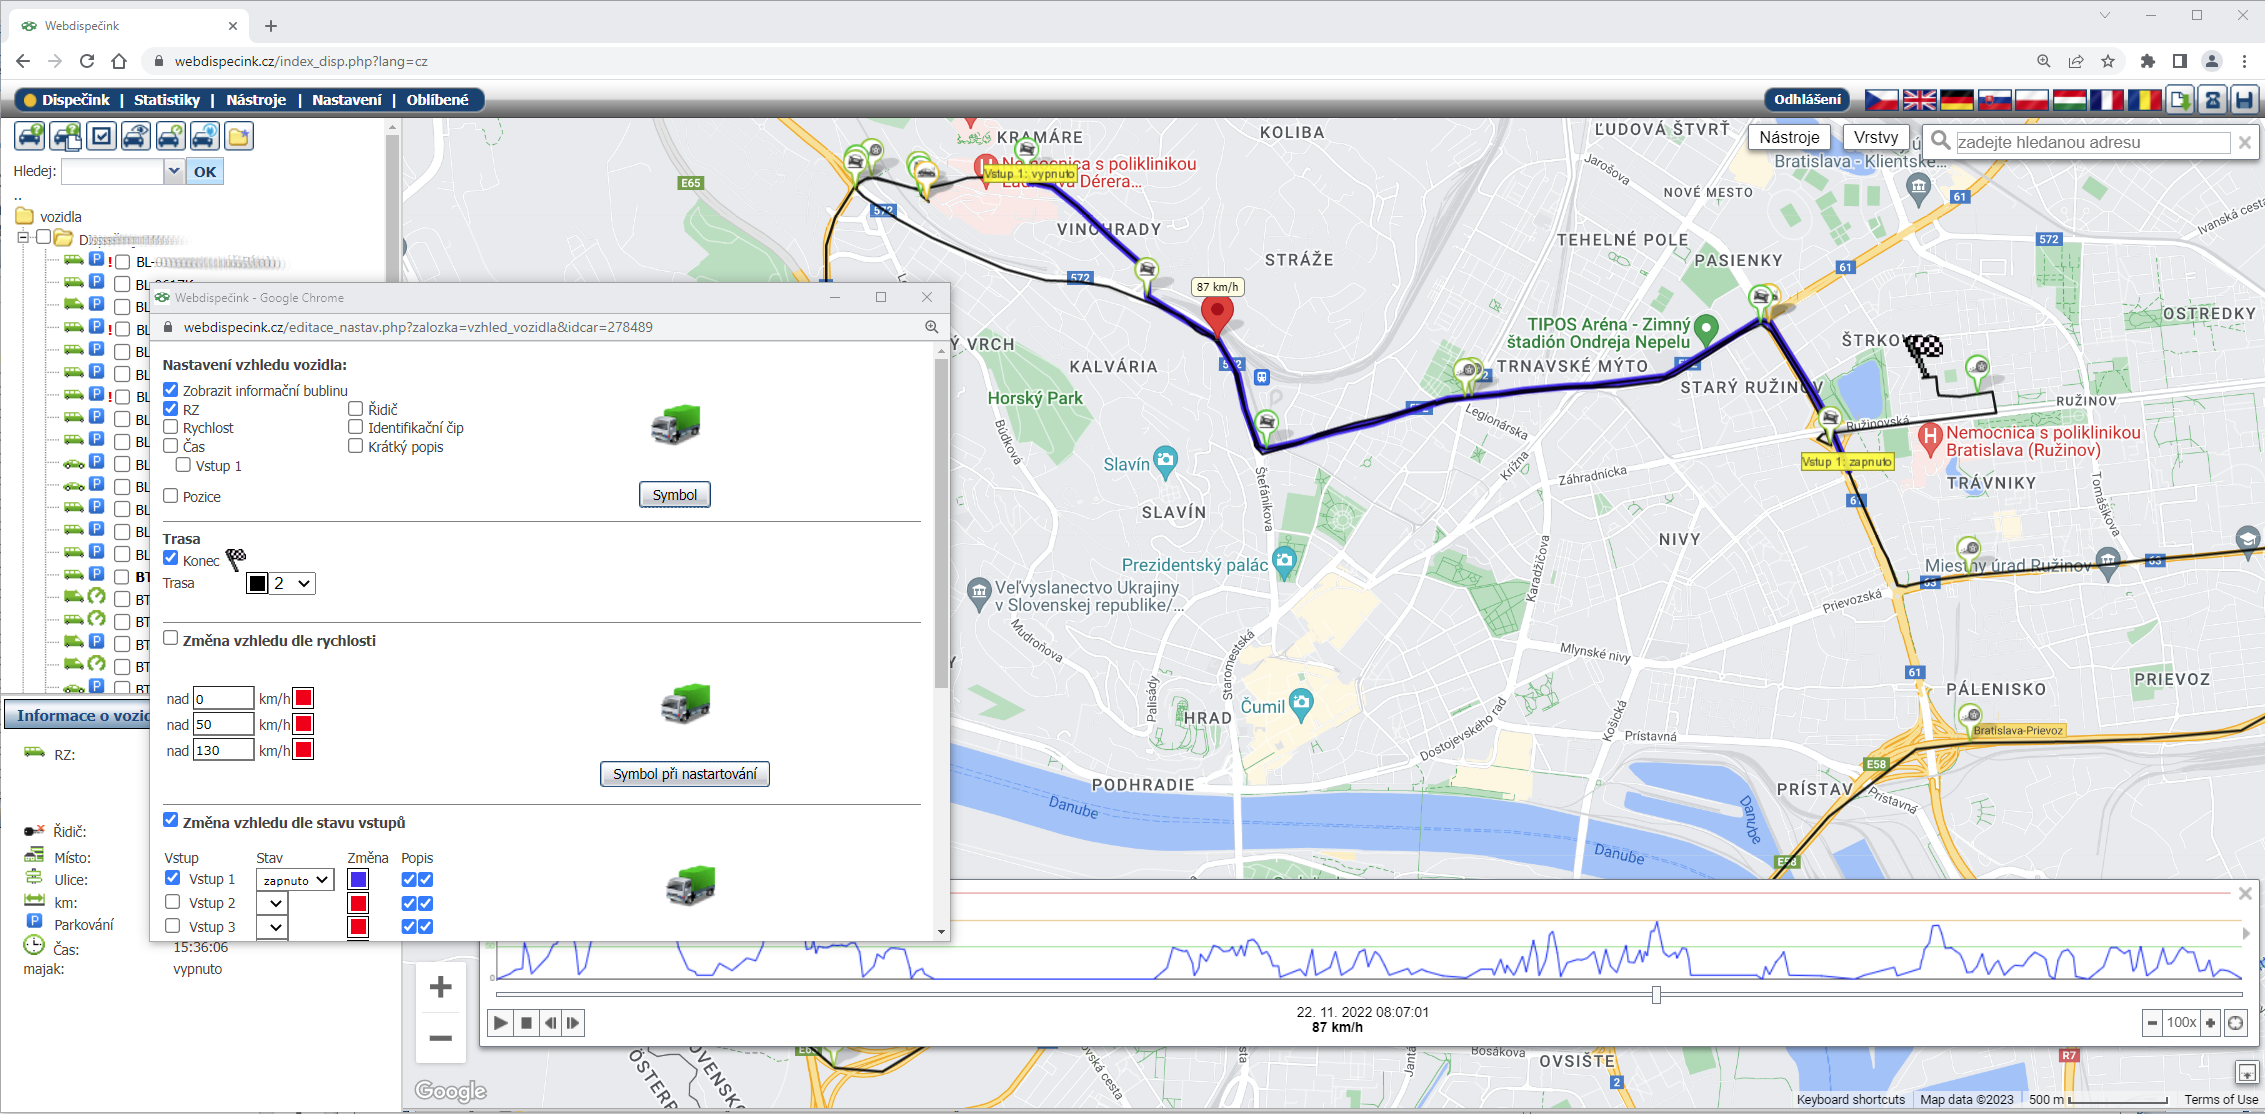Click the blue Vstup 1 color swatch
The width and height of the screenshot is (2265, 1114).
[358, 880]
